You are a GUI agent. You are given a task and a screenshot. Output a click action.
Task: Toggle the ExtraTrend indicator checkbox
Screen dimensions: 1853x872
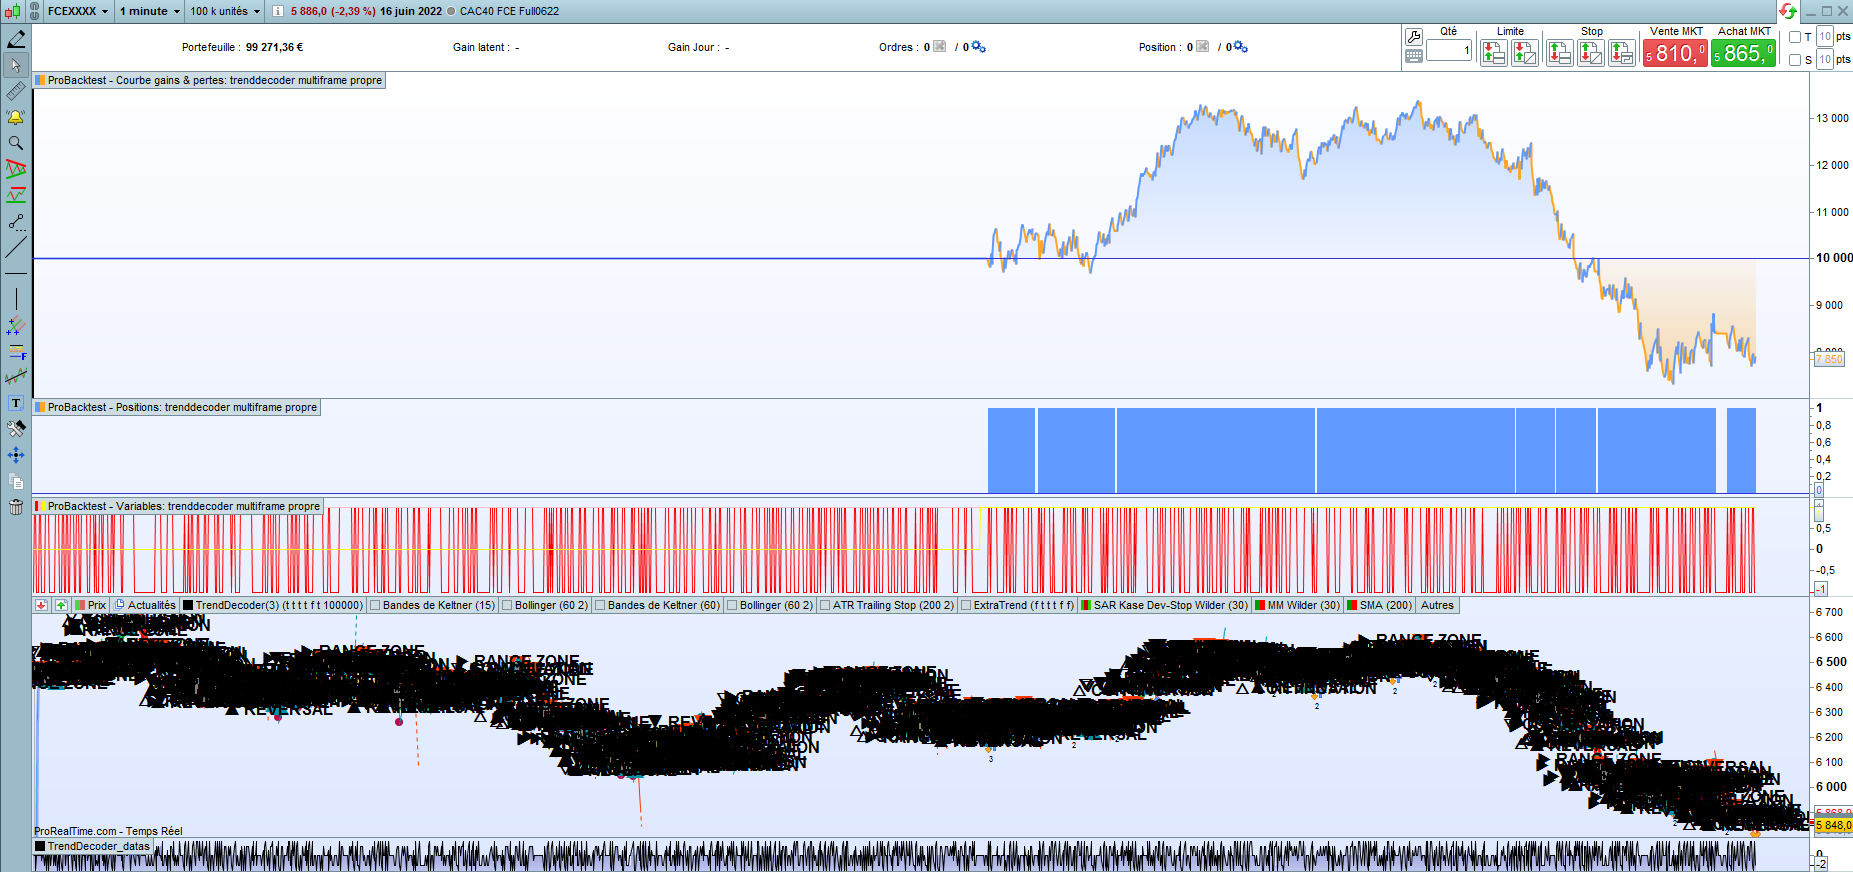point(967,605)
